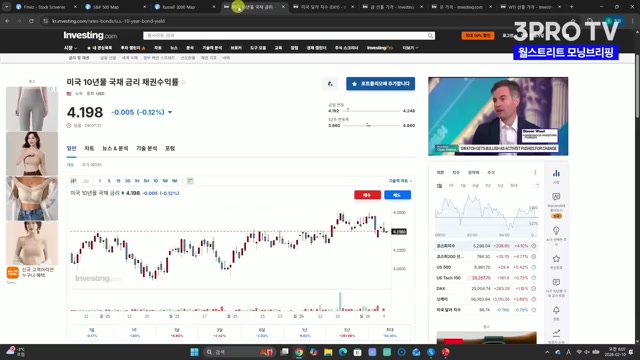The height and width of the screenshot is (360, 640).
Task: Click the bell alerts icon in right sidebar
Action: point(556,311)
